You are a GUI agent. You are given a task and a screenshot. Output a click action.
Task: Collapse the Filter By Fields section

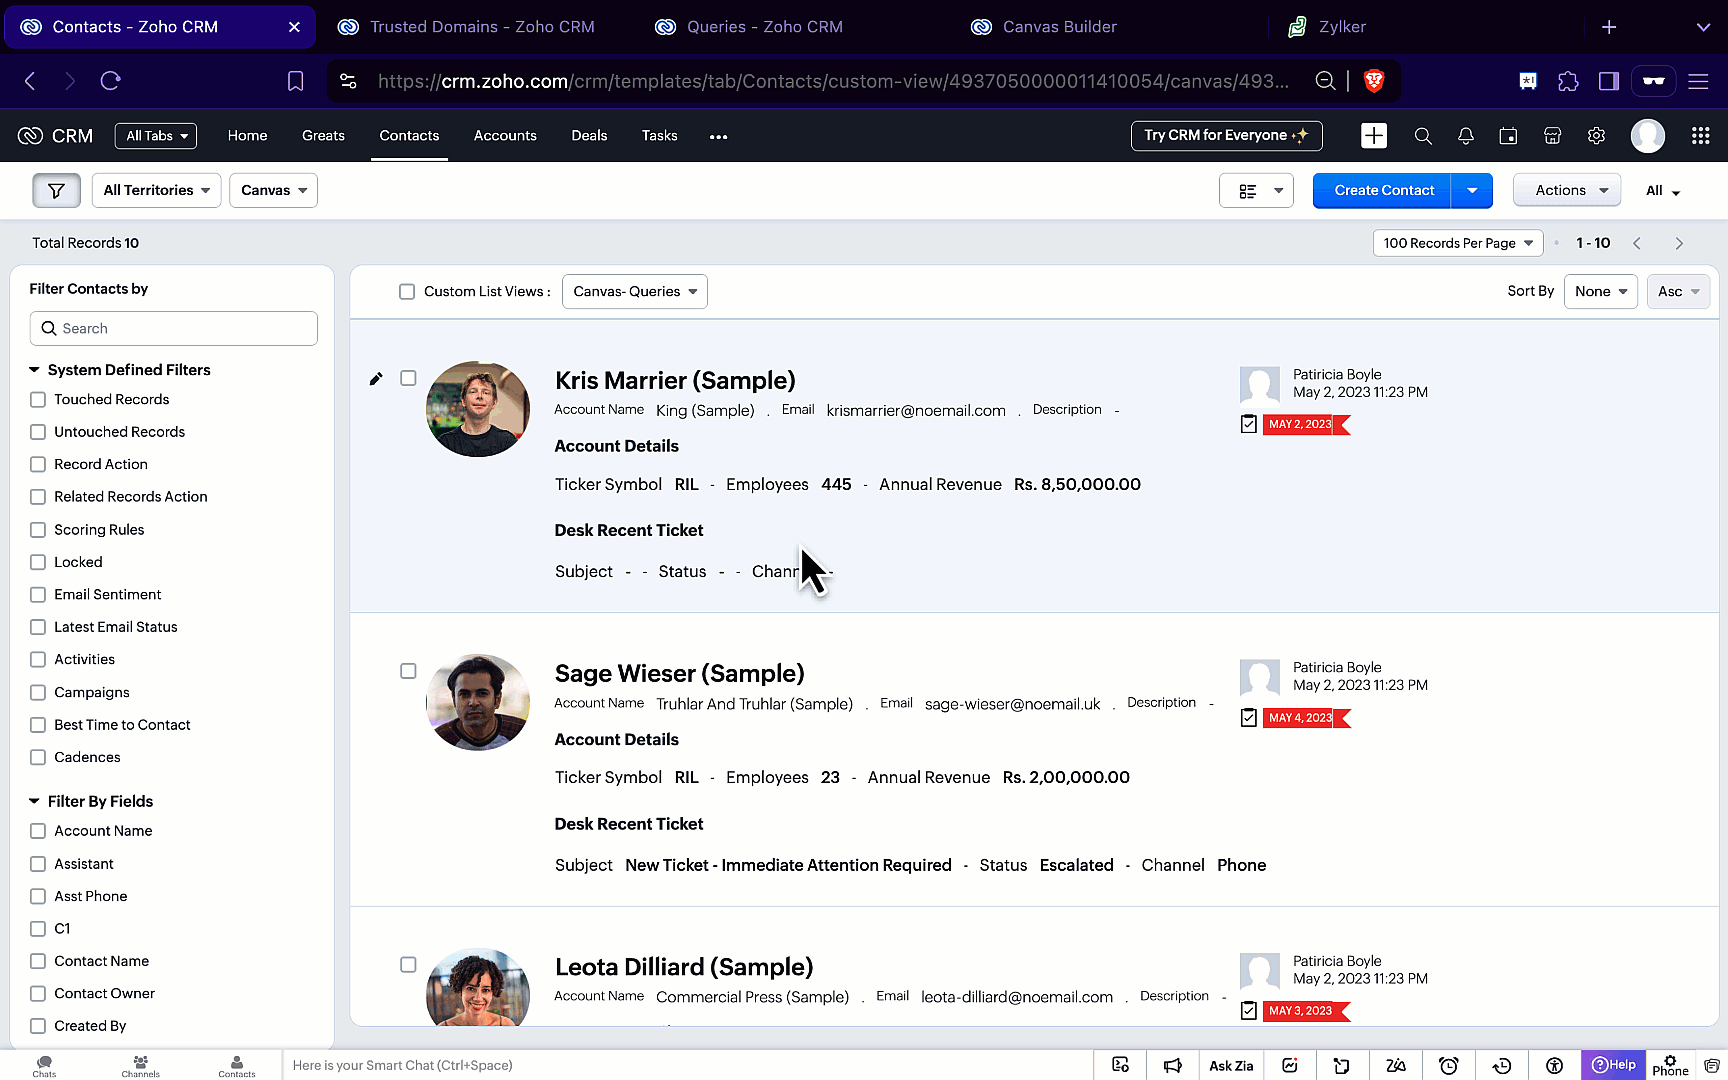[x=34, y=801]
